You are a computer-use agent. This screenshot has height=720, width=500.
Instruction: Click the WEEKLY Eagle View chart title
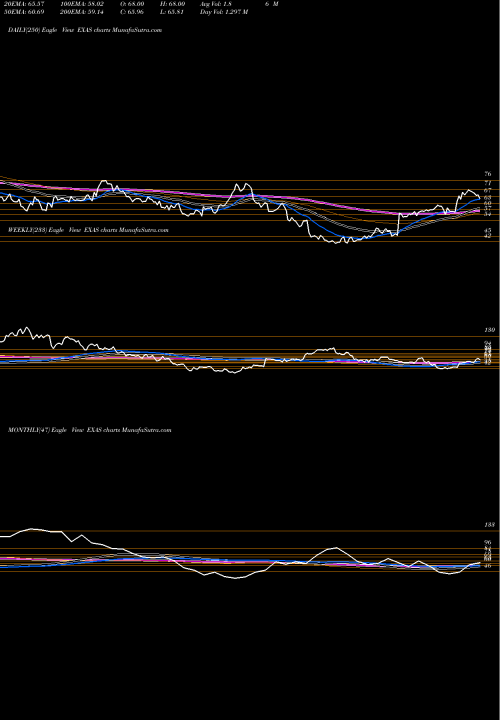(x=88, y=230)
